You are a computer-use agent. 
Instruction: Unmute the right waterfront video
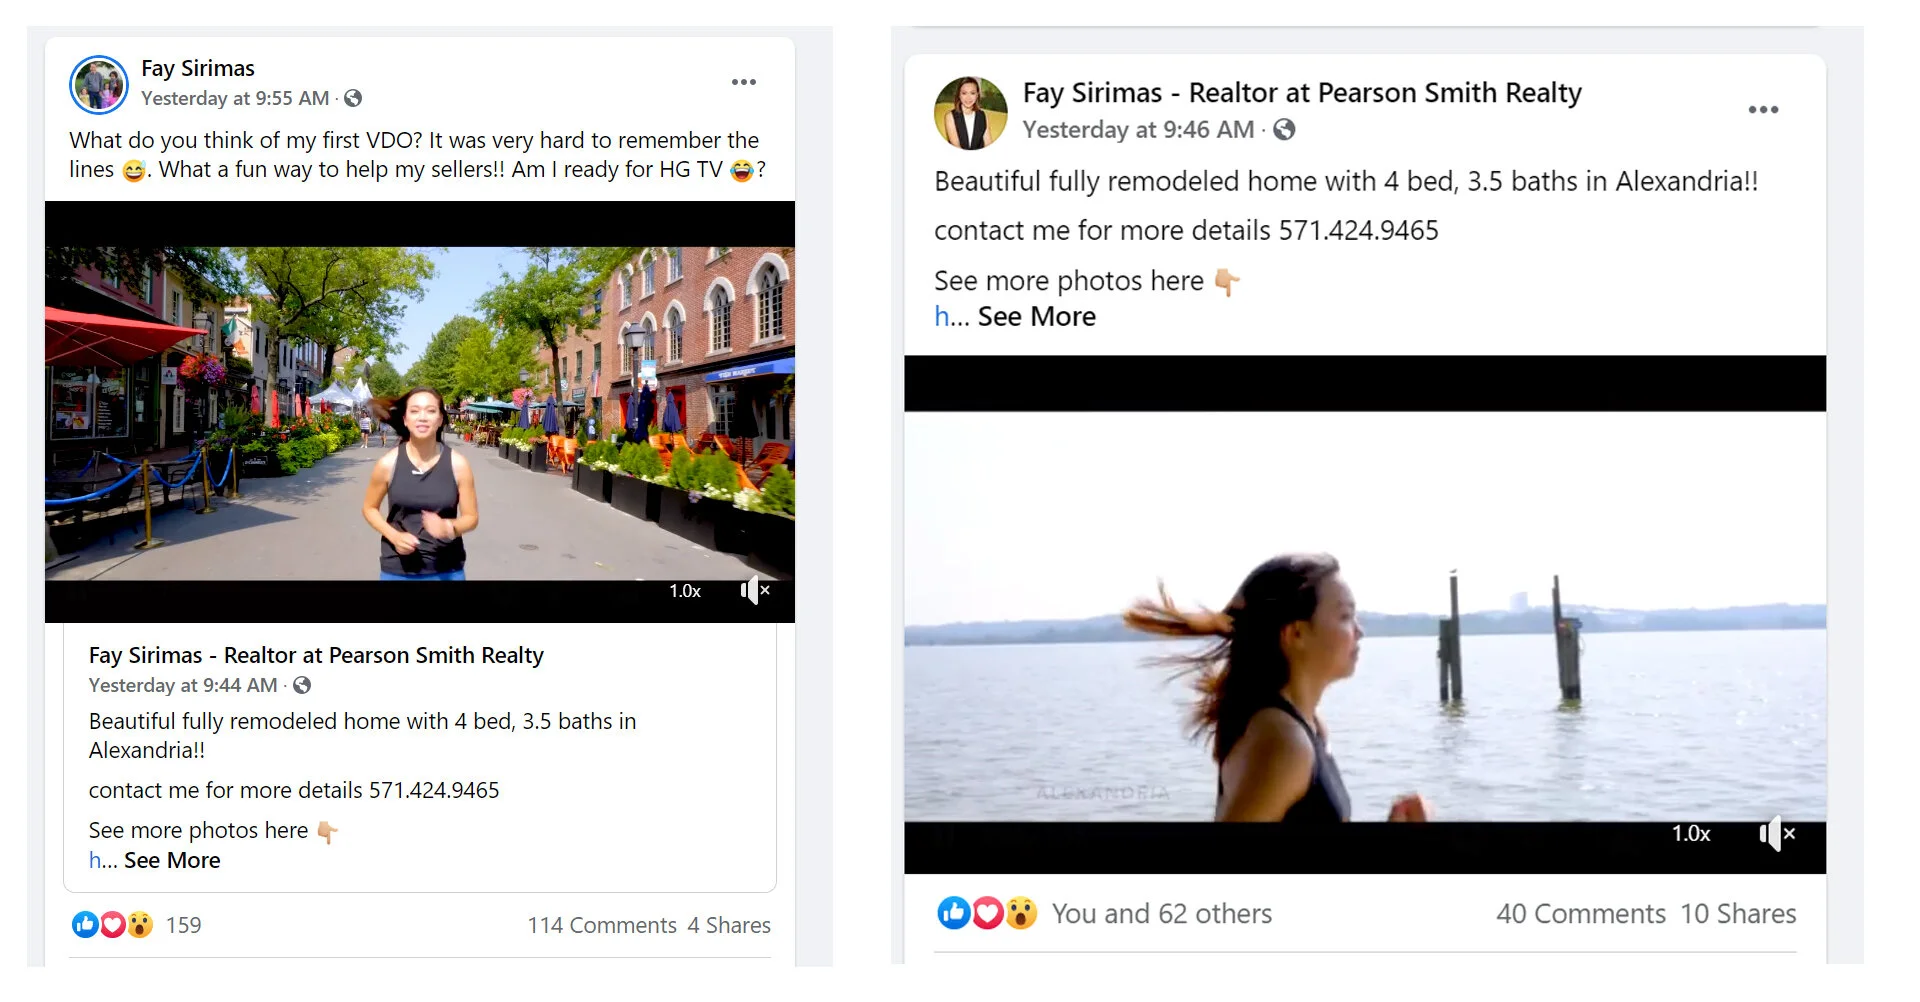tap(1777, 833)
